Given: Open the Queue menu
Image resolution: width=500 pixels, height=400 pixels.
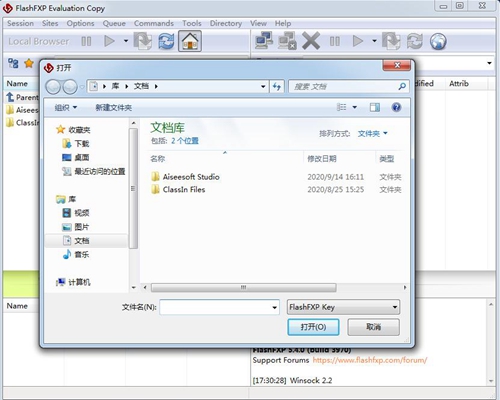Looking at the screenshot, I should 114,23.
